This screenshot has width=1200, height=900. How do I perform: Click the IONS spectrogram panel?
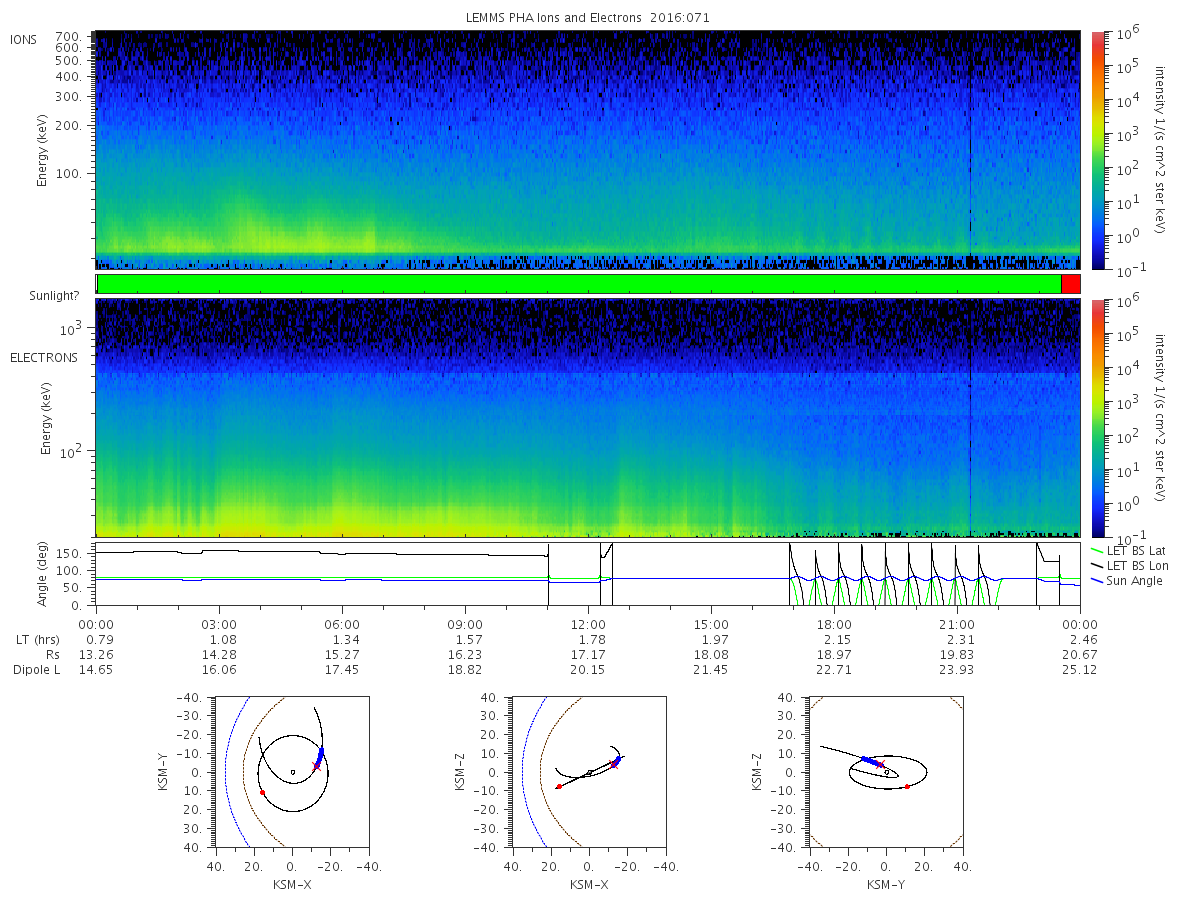[588, 150]
